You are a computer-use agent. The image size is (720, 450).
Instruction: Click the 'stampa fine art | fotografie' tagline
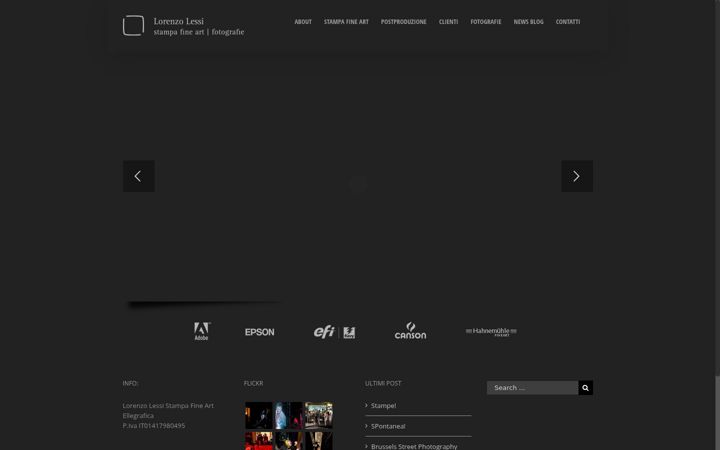[x=199, y=32]
